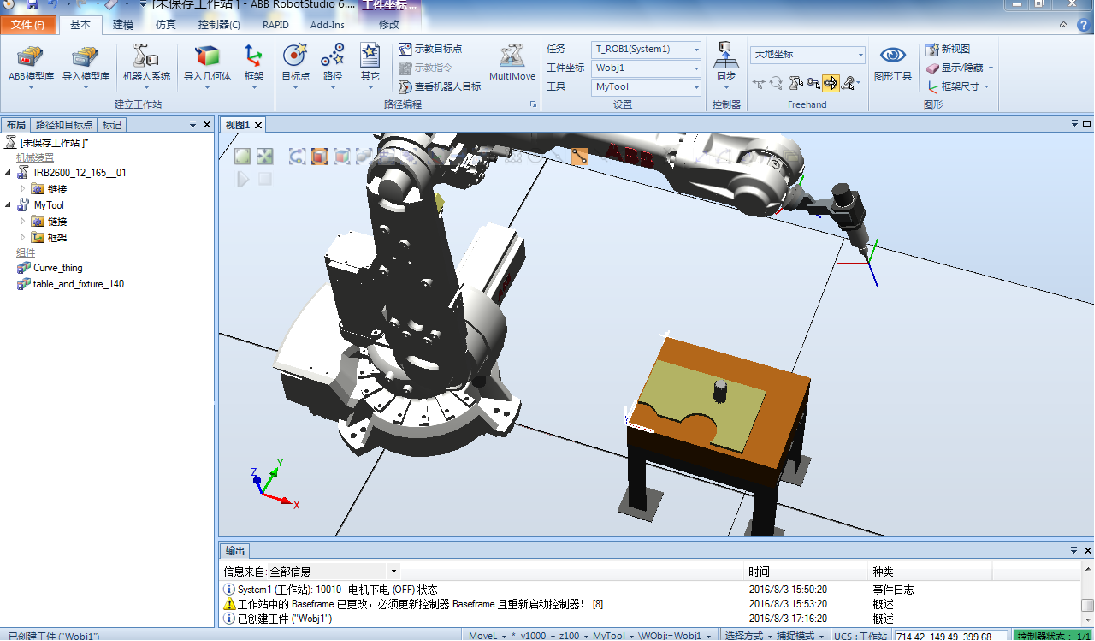Click the output panel vertical scrollbar

tap(1087, 594)
